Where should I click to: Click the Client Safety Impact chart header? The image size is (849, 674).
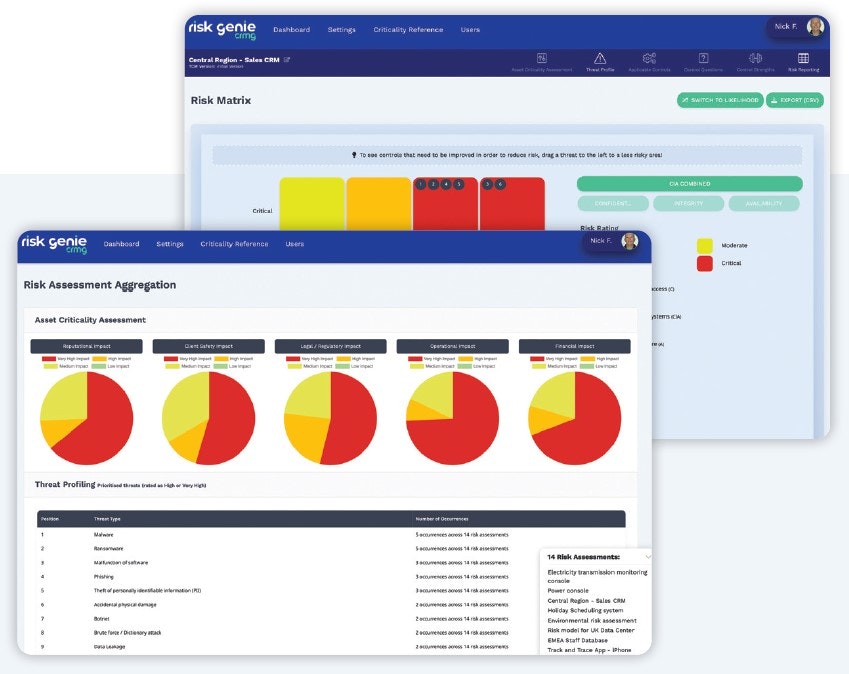point(208,346)
